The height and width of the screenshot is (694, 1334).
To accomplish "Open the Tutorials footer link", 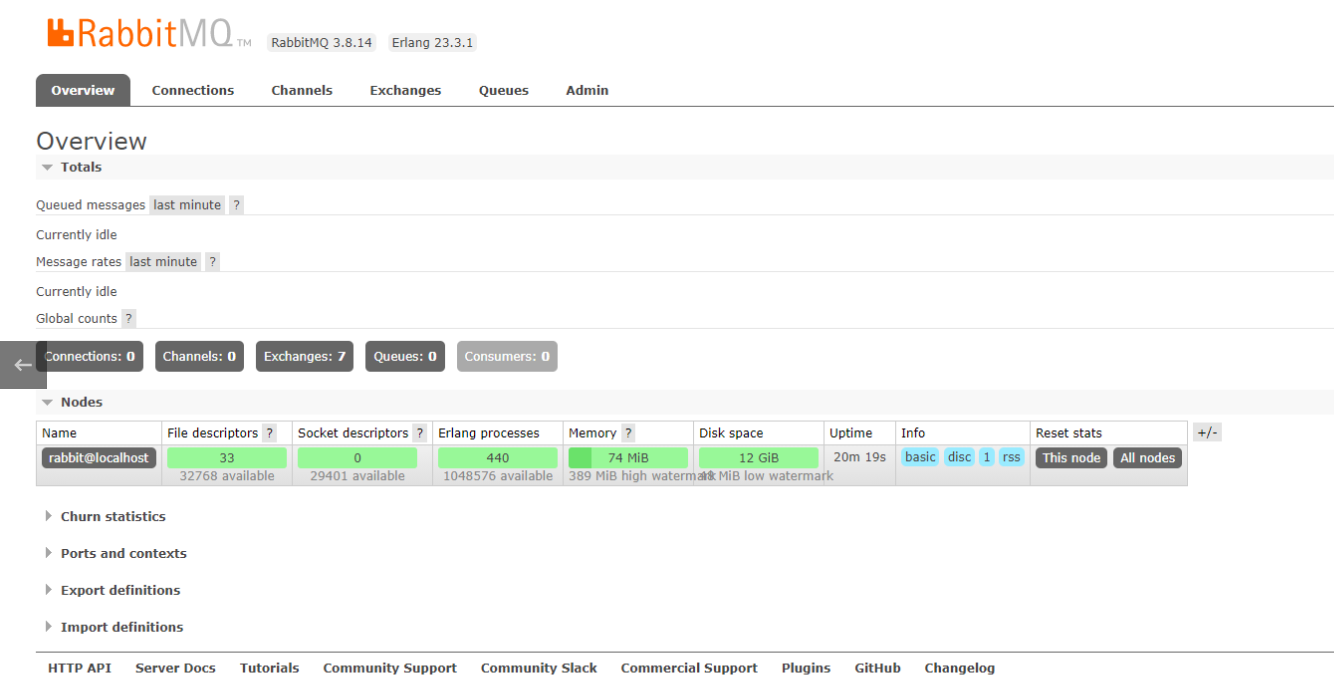I will coord(269,669).
